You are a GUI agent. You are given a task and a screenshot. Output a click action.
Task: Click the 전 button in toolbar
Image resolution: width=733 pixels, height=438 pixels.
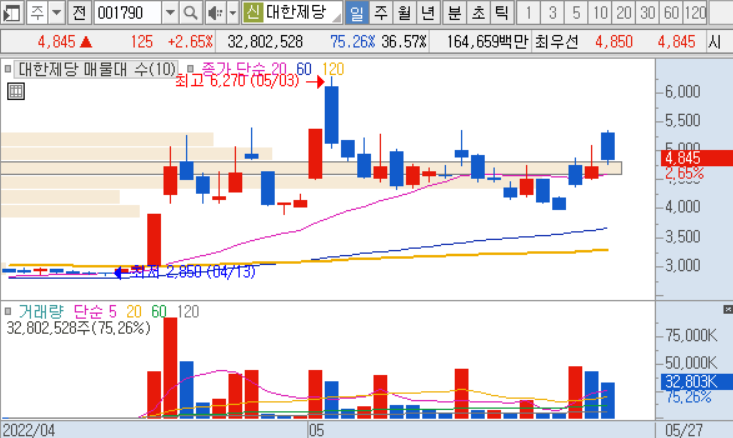(79, 13)
